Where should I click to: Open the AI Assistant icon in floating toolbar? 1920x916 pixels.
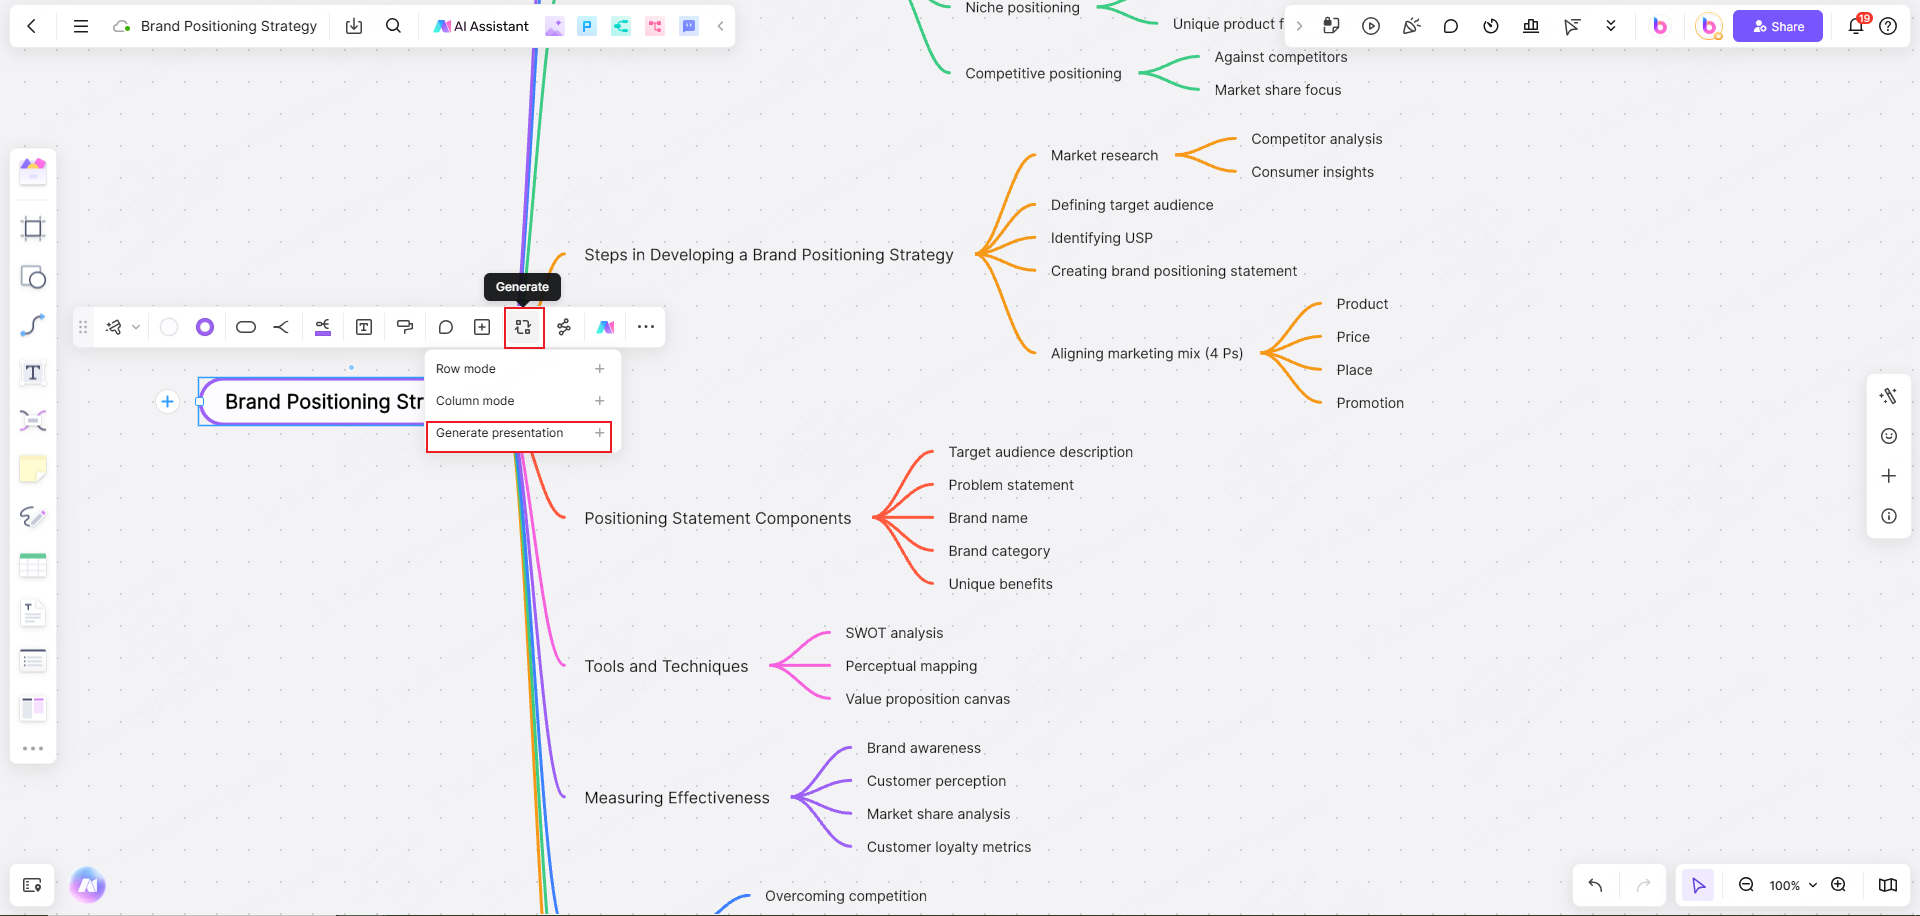(x=604, y=327)
